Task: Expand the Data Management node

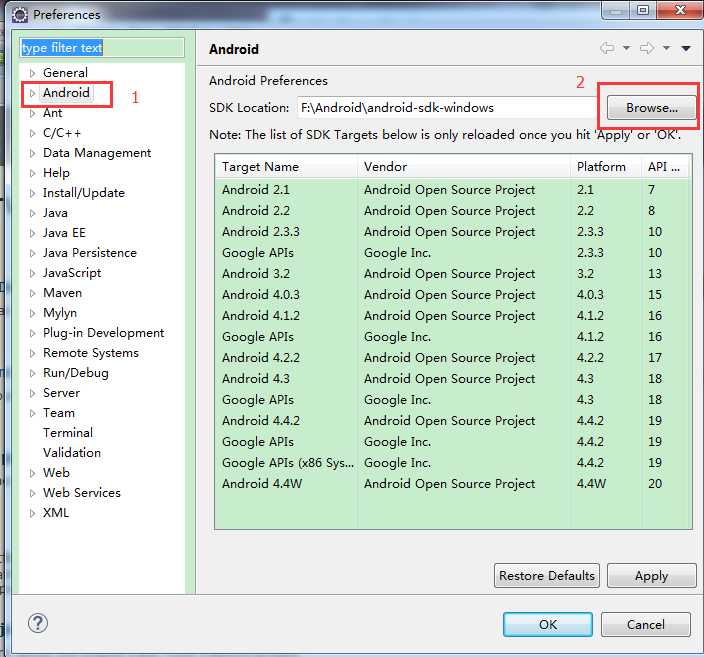Action: [32, 153]
